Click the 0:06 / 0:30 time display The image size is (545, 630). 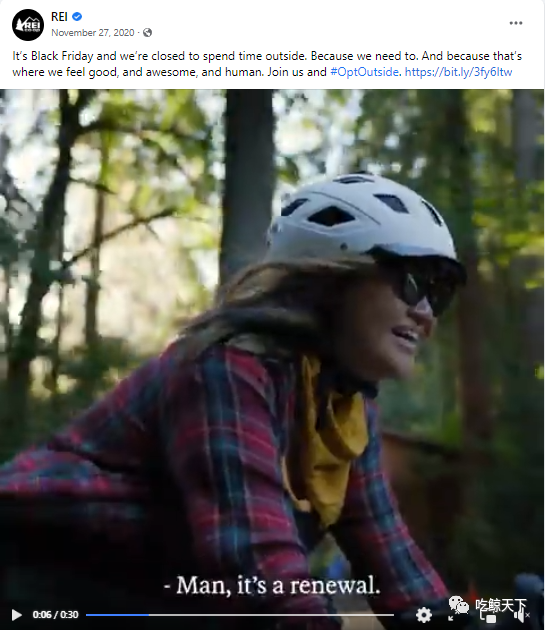click(x=55, y=615)
